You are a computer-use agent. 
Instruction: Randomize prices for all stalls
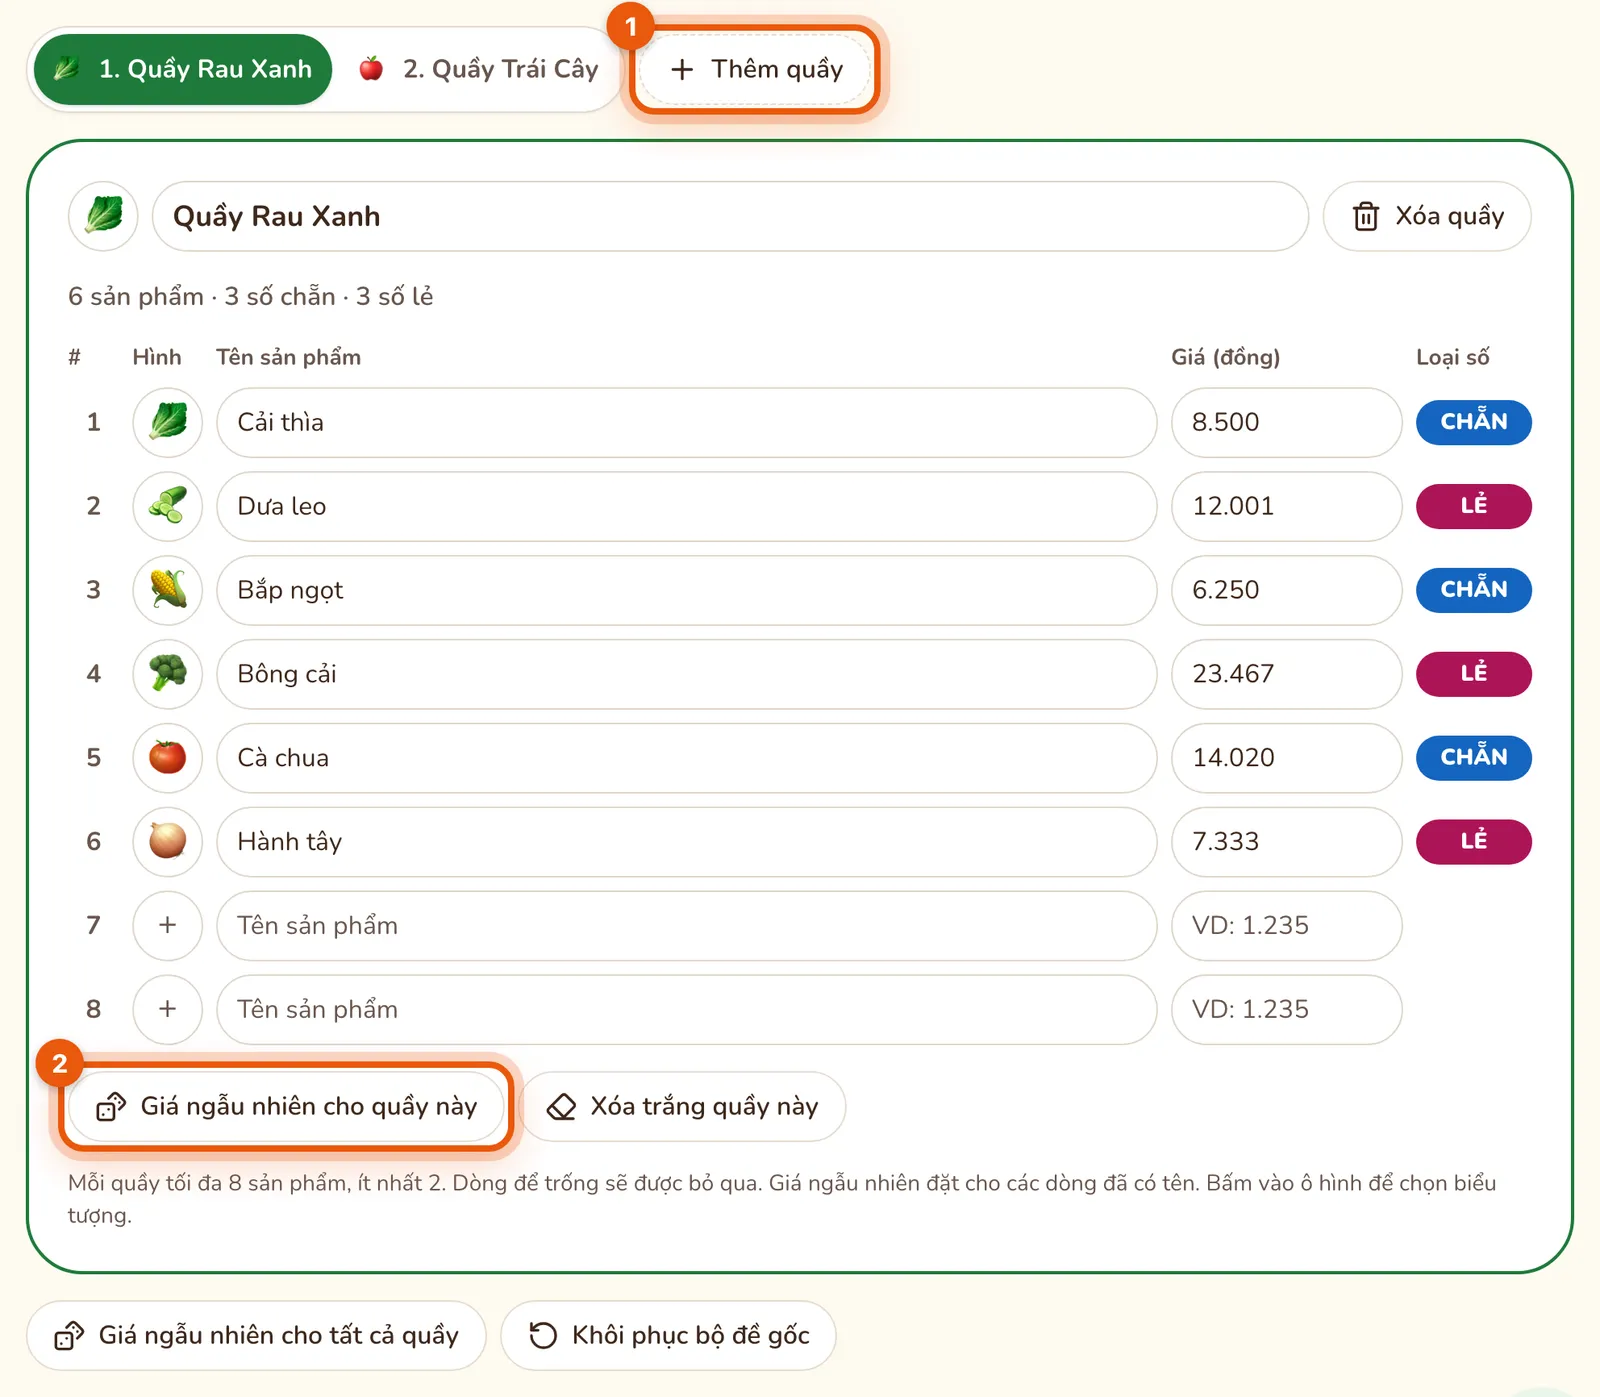(x=256, y=1336)
